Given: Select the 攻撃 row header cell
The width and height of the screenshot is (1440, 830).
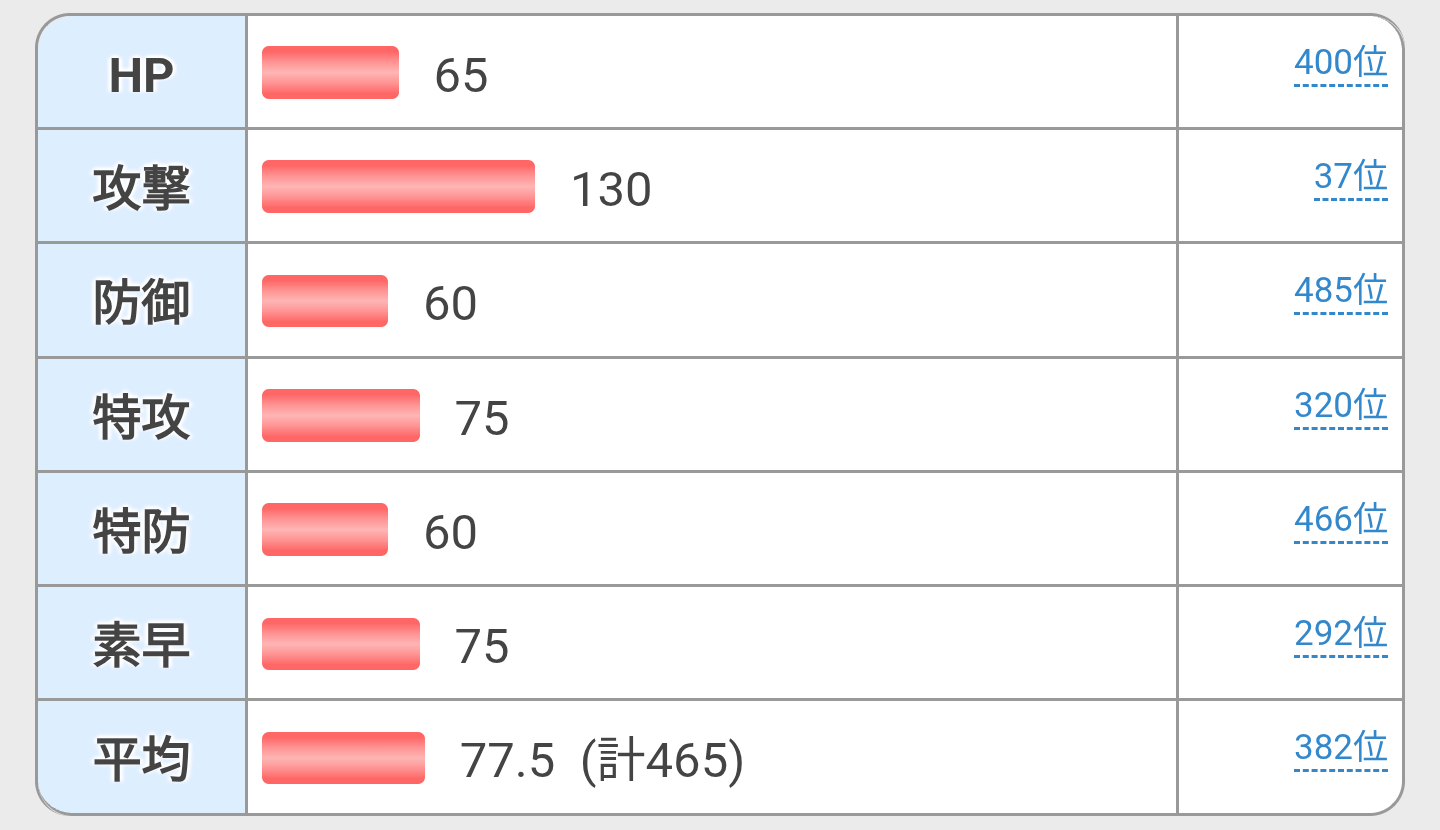Looking at the screenshot, I should 141,187.
